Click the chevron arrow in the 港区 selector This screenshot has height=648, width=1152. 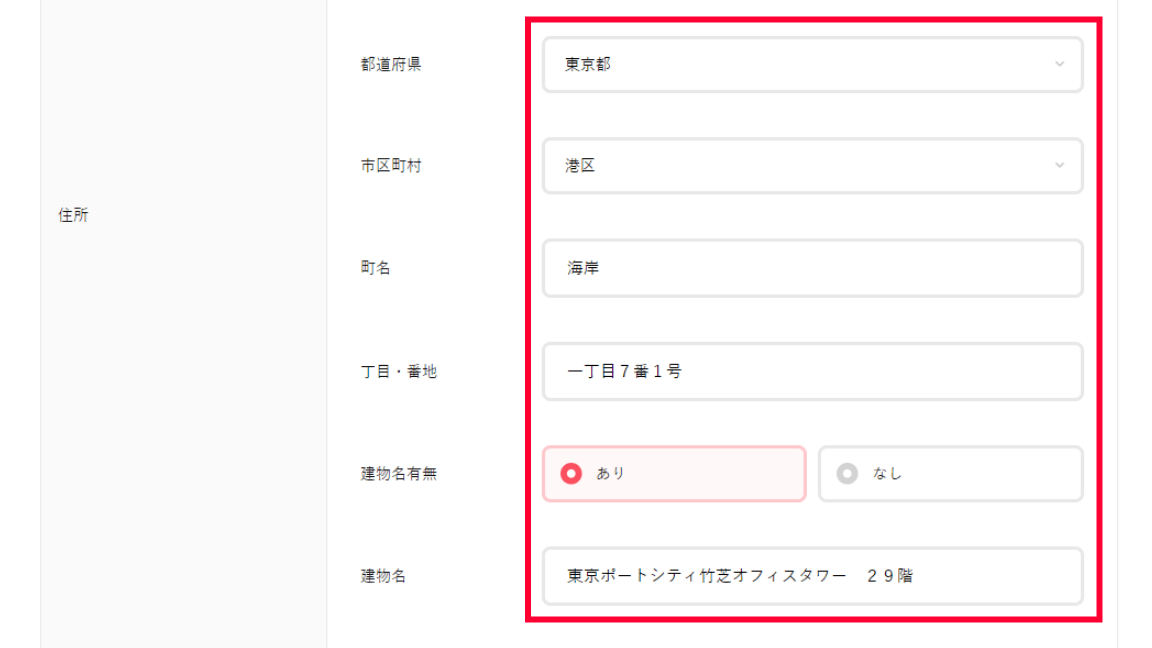1059,166
